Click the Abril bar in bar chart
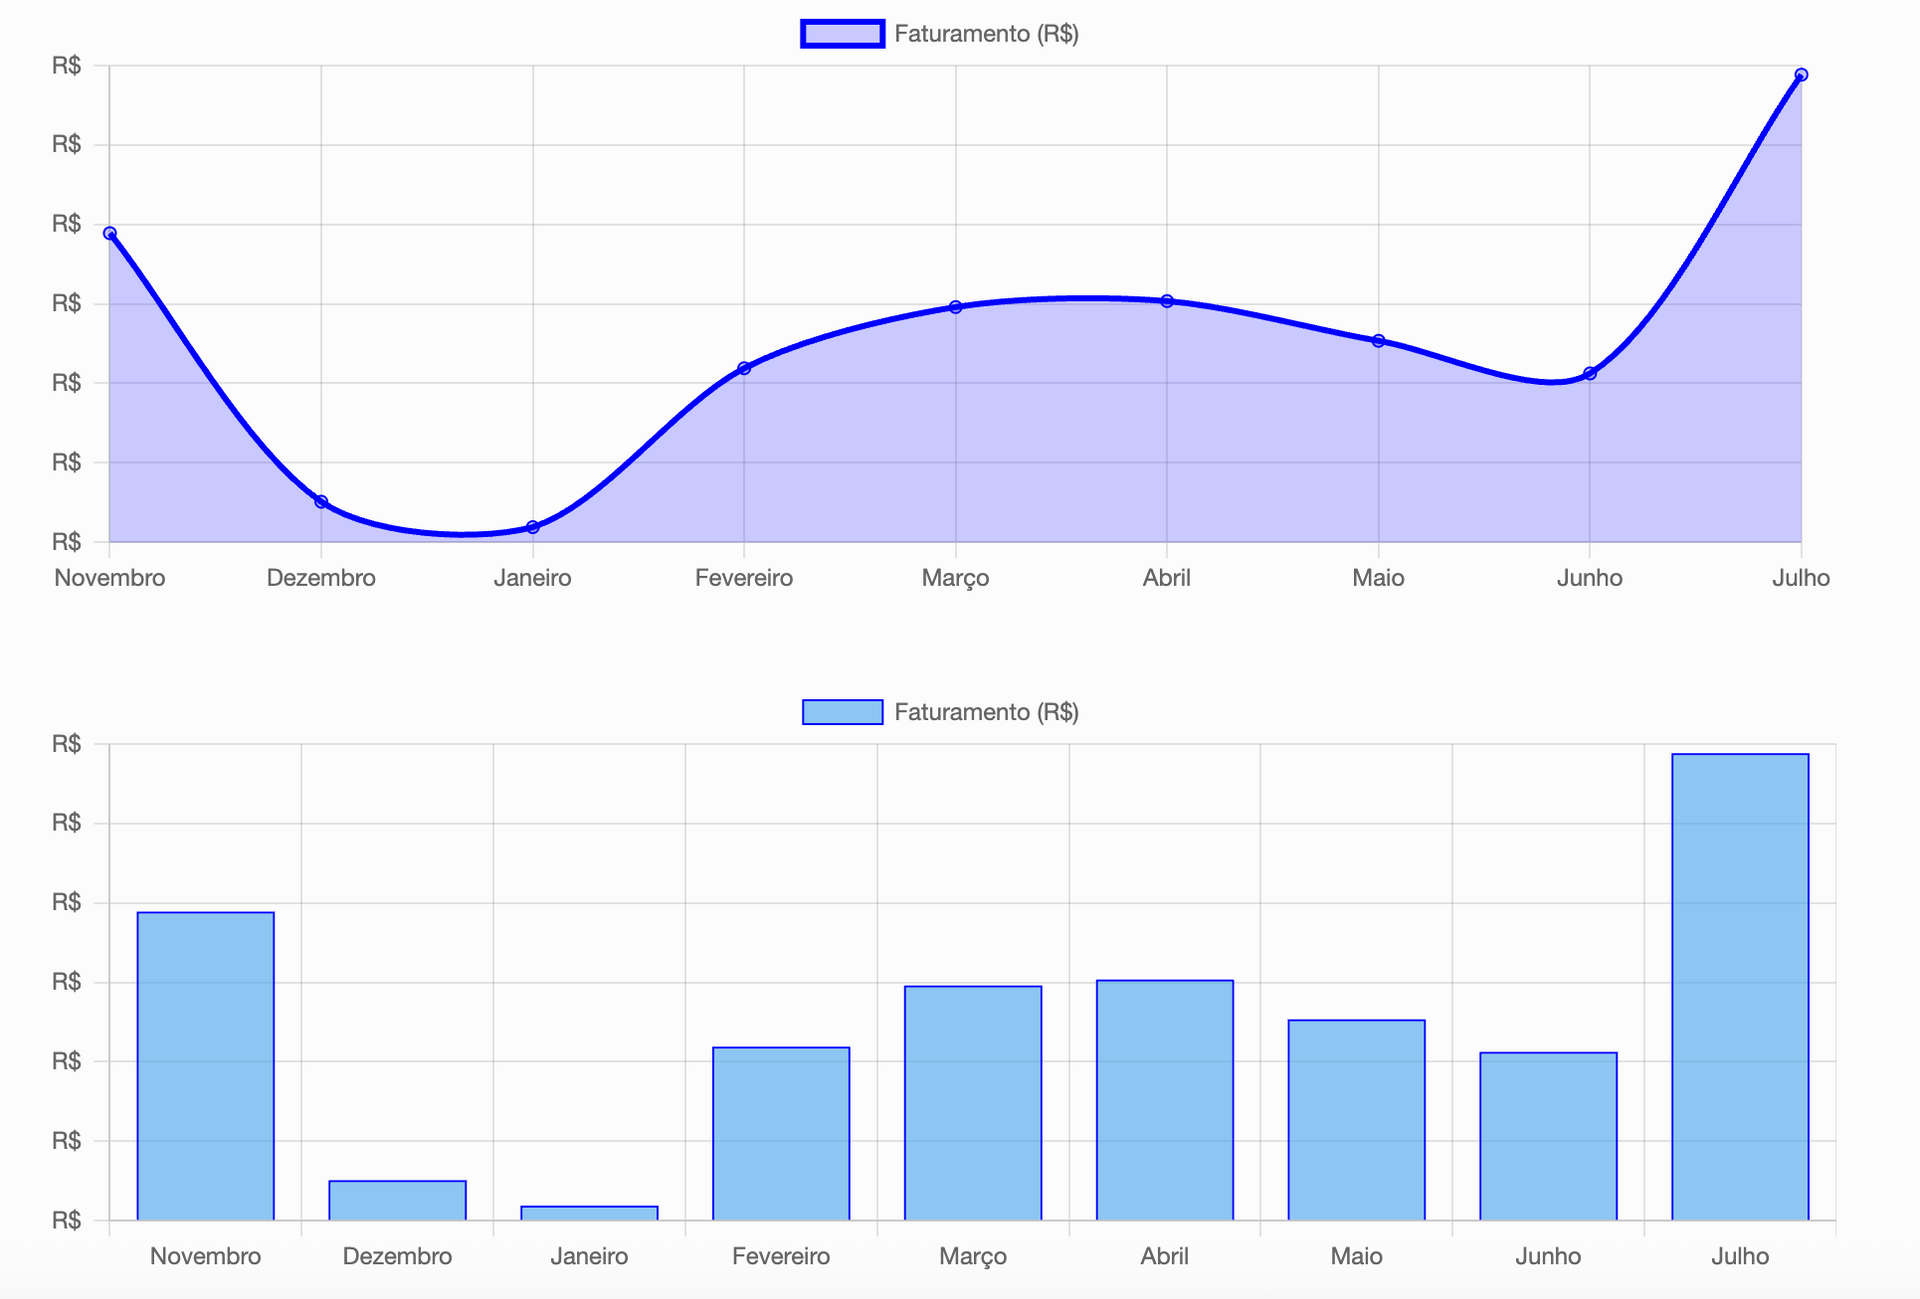This screenshot has height=1299, width=1920. point(1165,1100)
